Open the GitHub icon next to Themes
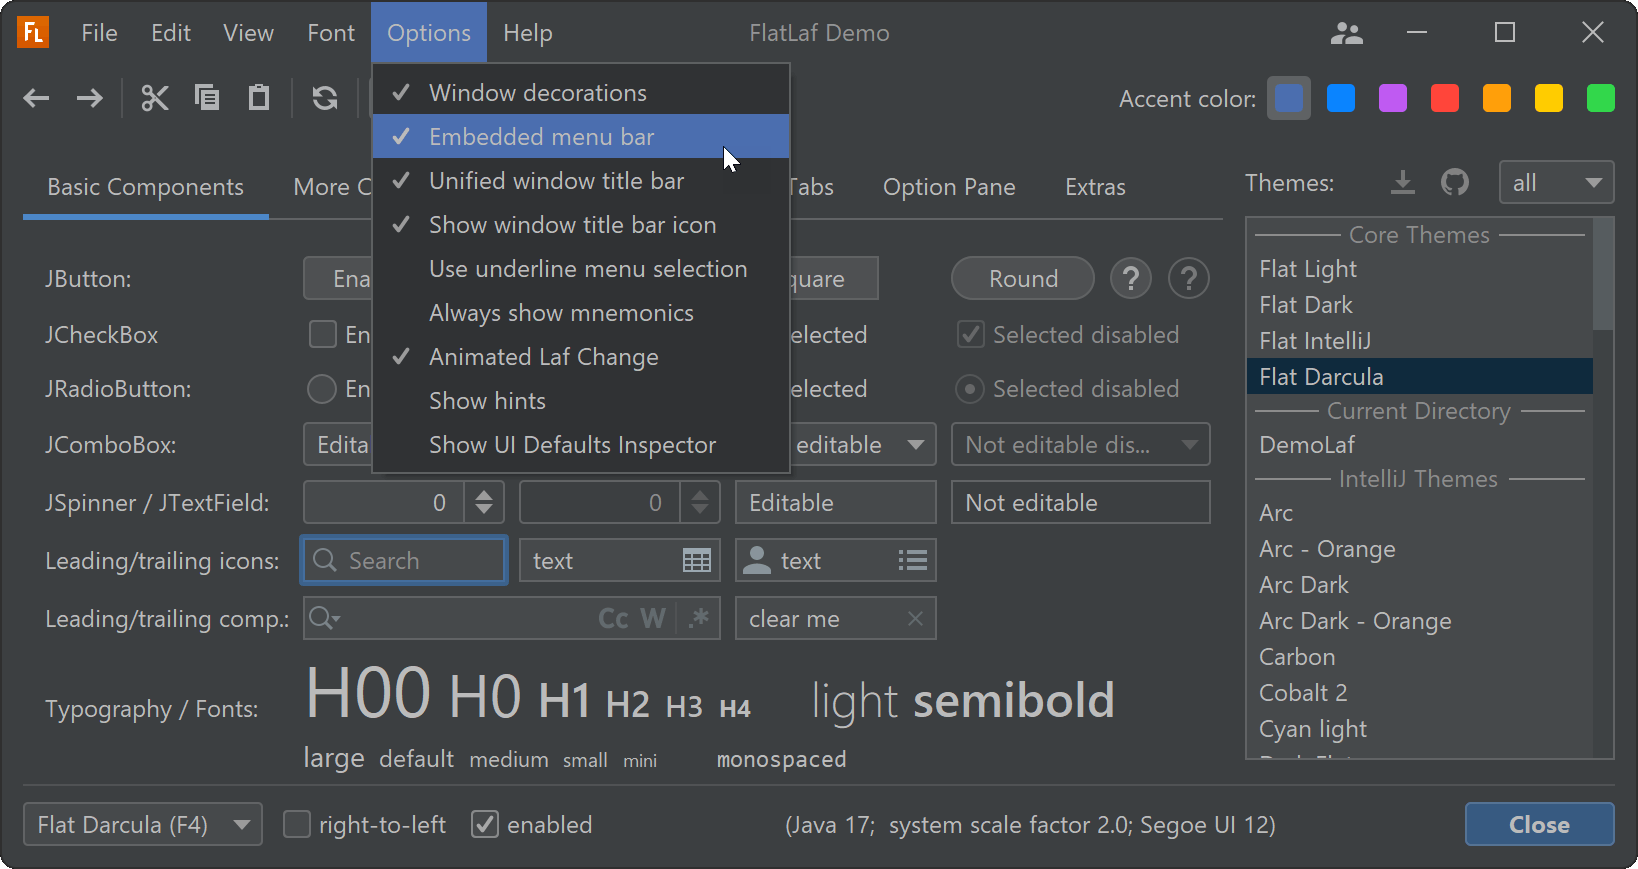The width and height of the screenshot is (1638, 869). point(1455,183)
